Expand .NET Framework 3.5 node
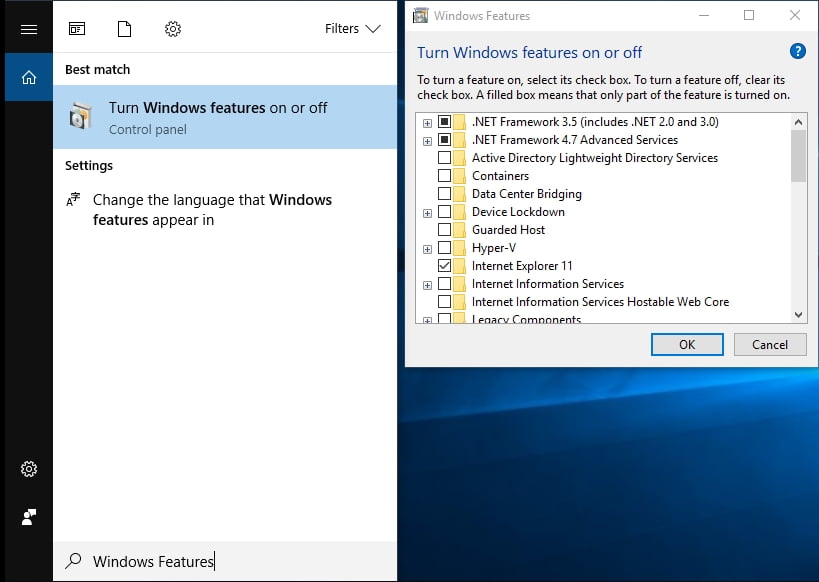Viewport: 819px width, 582px height. coord(427,122)
